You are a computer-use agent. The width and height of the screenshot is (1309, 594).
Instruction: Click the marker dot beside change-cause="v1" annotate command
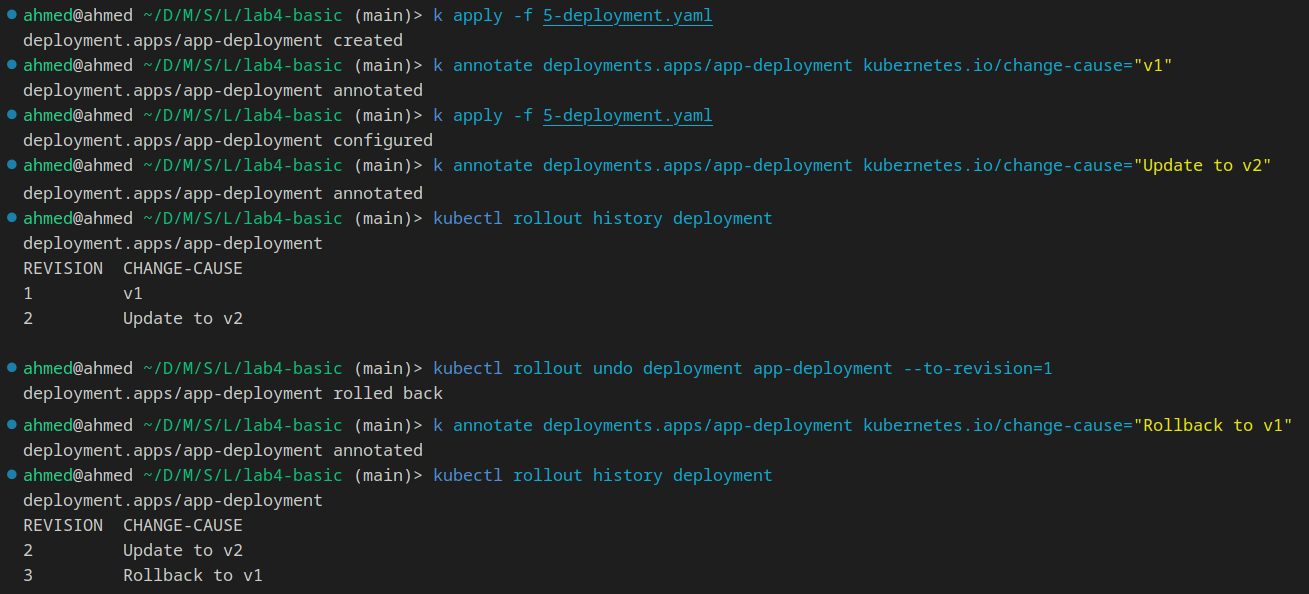click(11, 65)
